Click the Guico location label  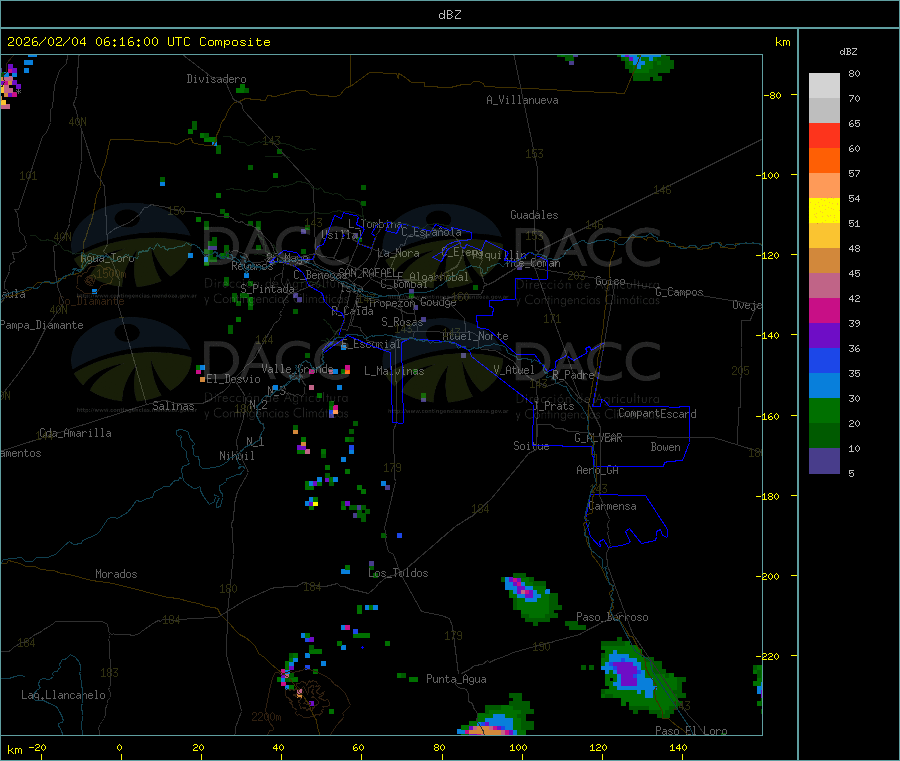(610, 281)
